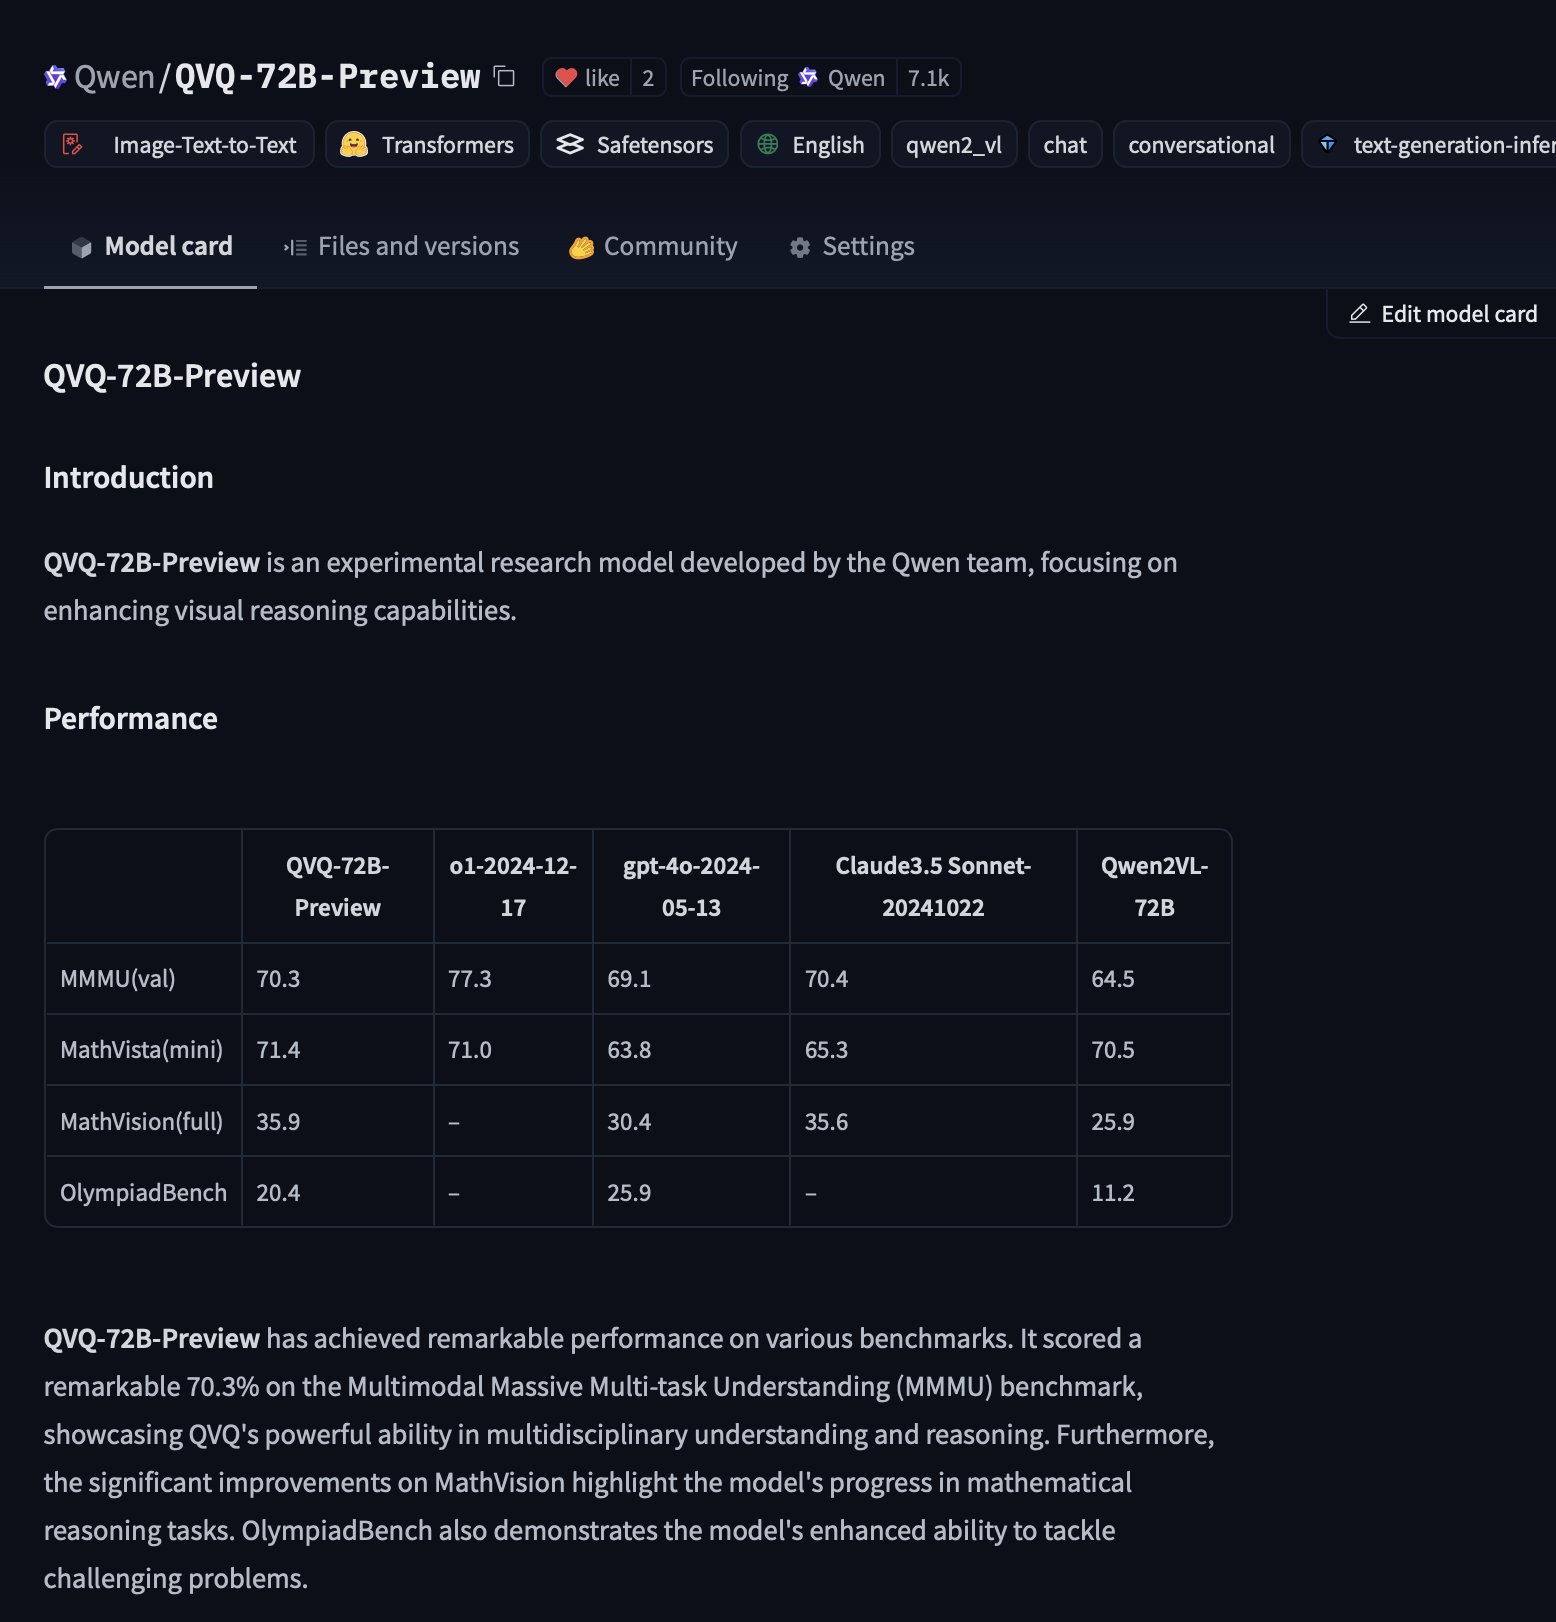
Task: Open the Qwen organization link
Action: coord(114,77)
